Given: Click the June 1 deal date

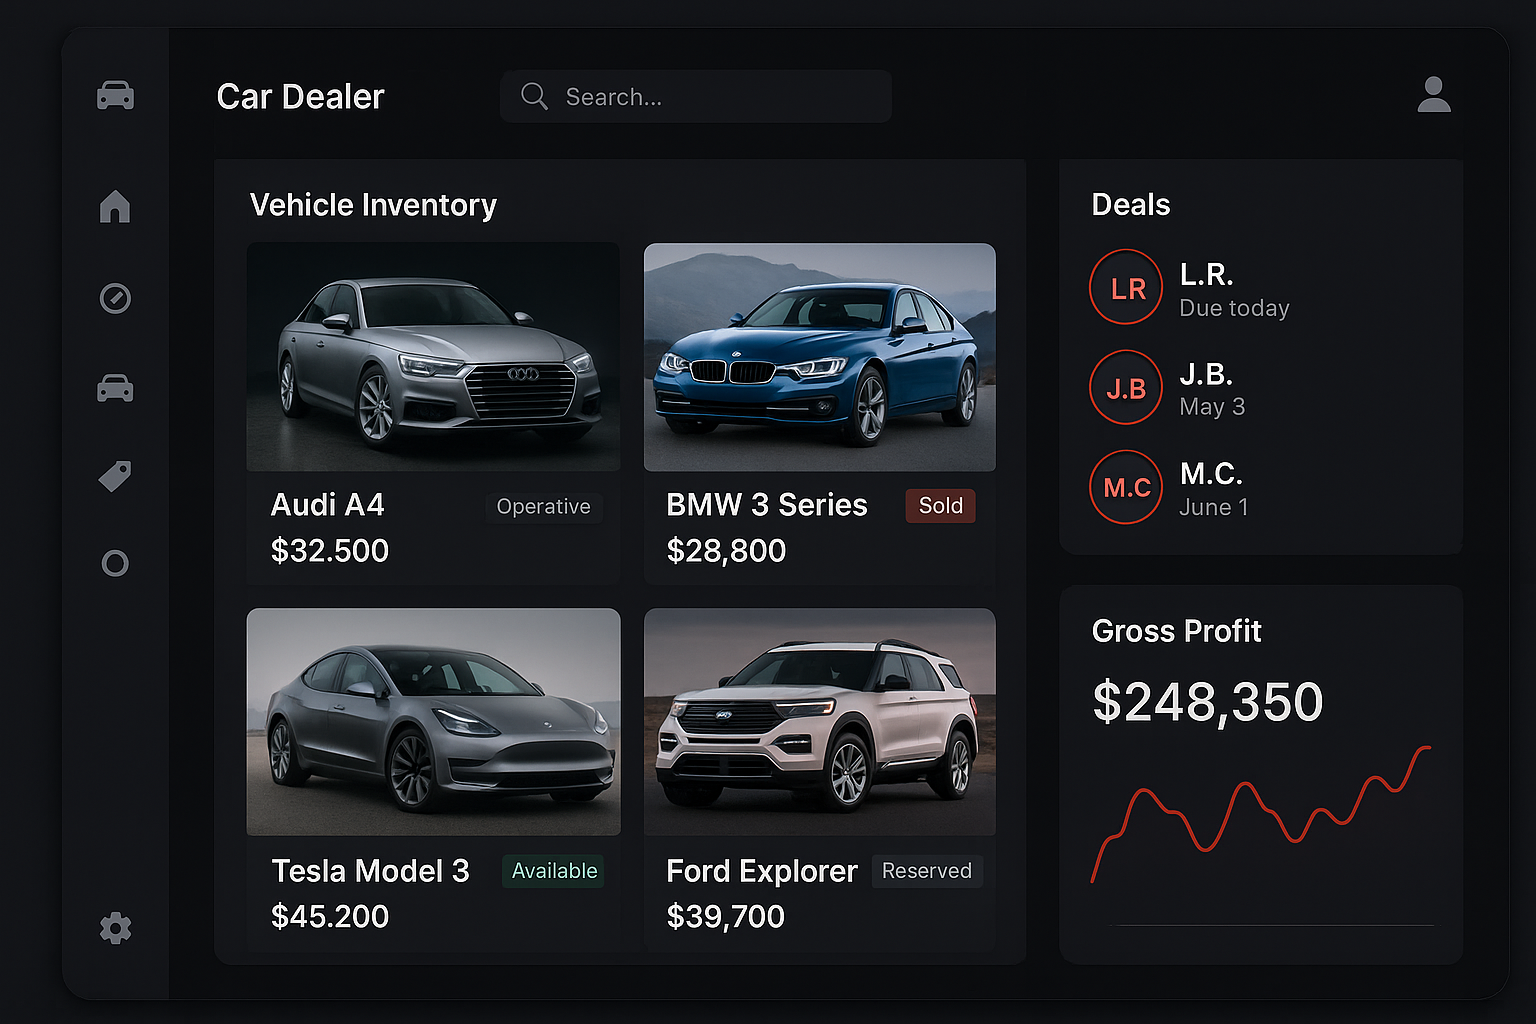Looking at the screenshot, I should (x=1214, y=507).
